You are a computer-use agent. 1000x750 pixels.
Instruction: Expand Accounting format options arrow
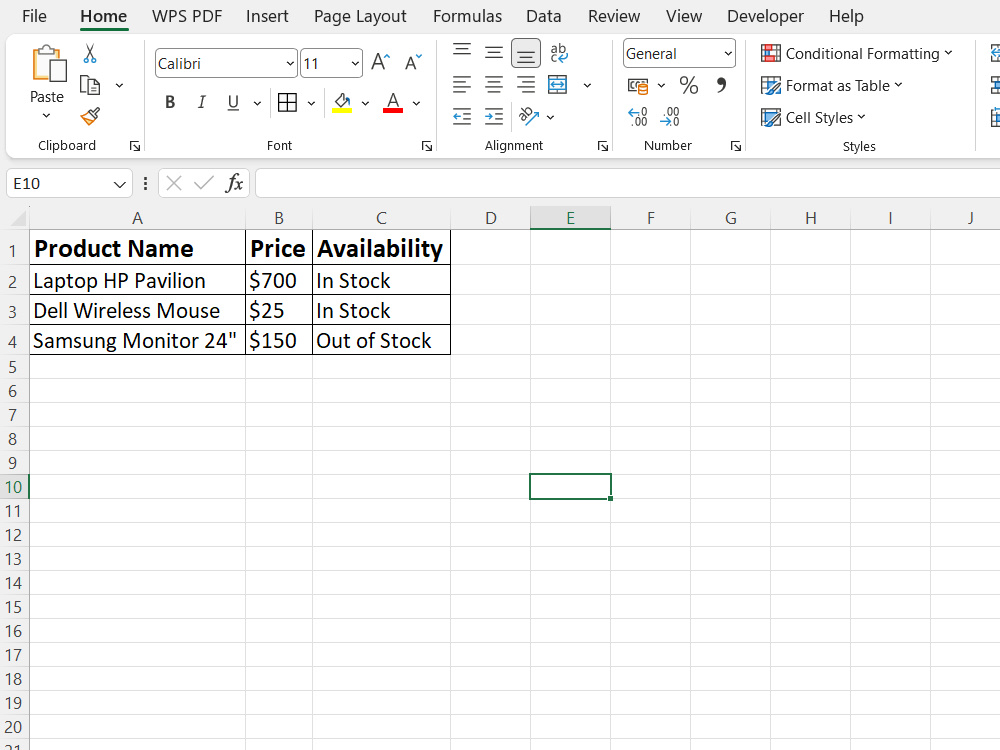click(661, 85)
